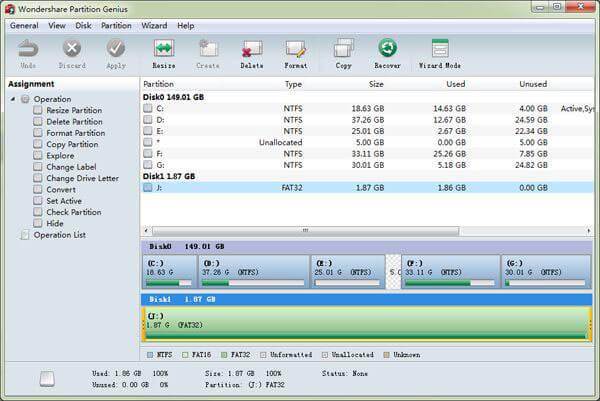Select the Format tool icon

click(295, 50)
